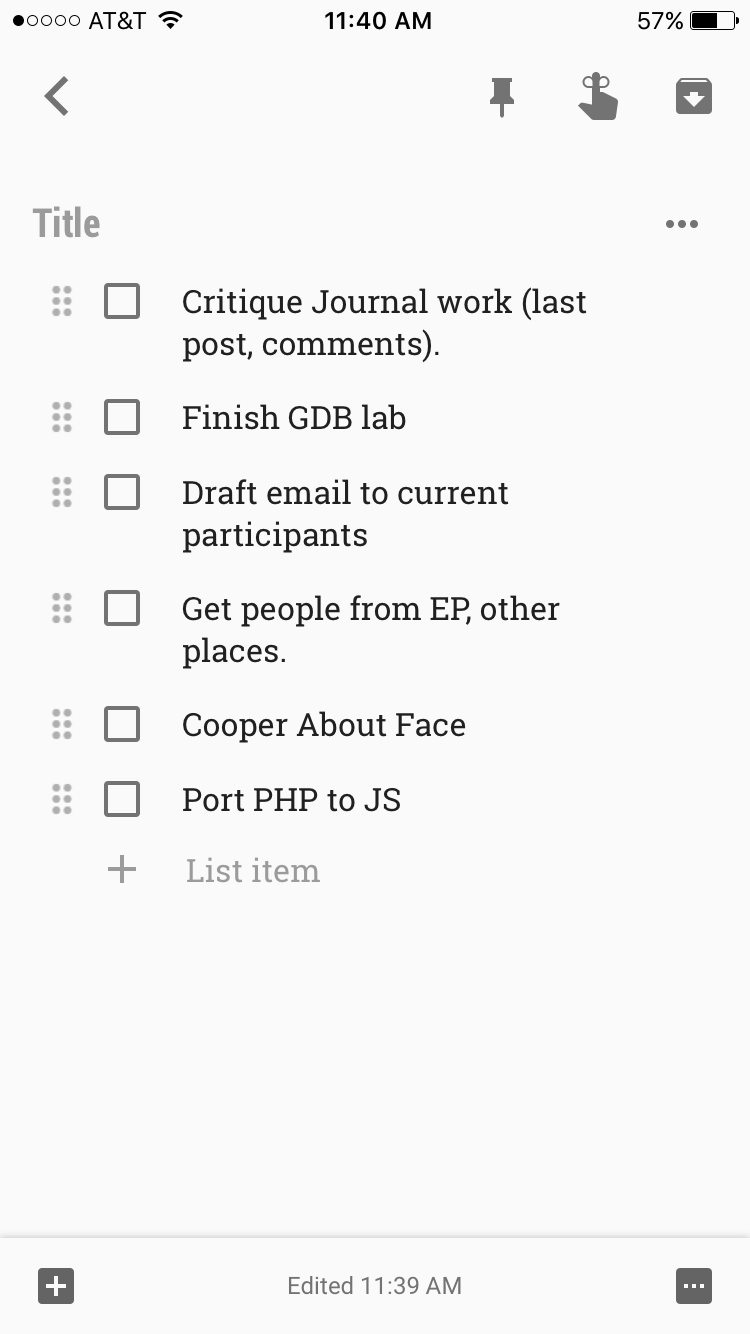The image size is (750, 1334).
Task: Check the Critique Journal work item
Action: coord(122,301)
